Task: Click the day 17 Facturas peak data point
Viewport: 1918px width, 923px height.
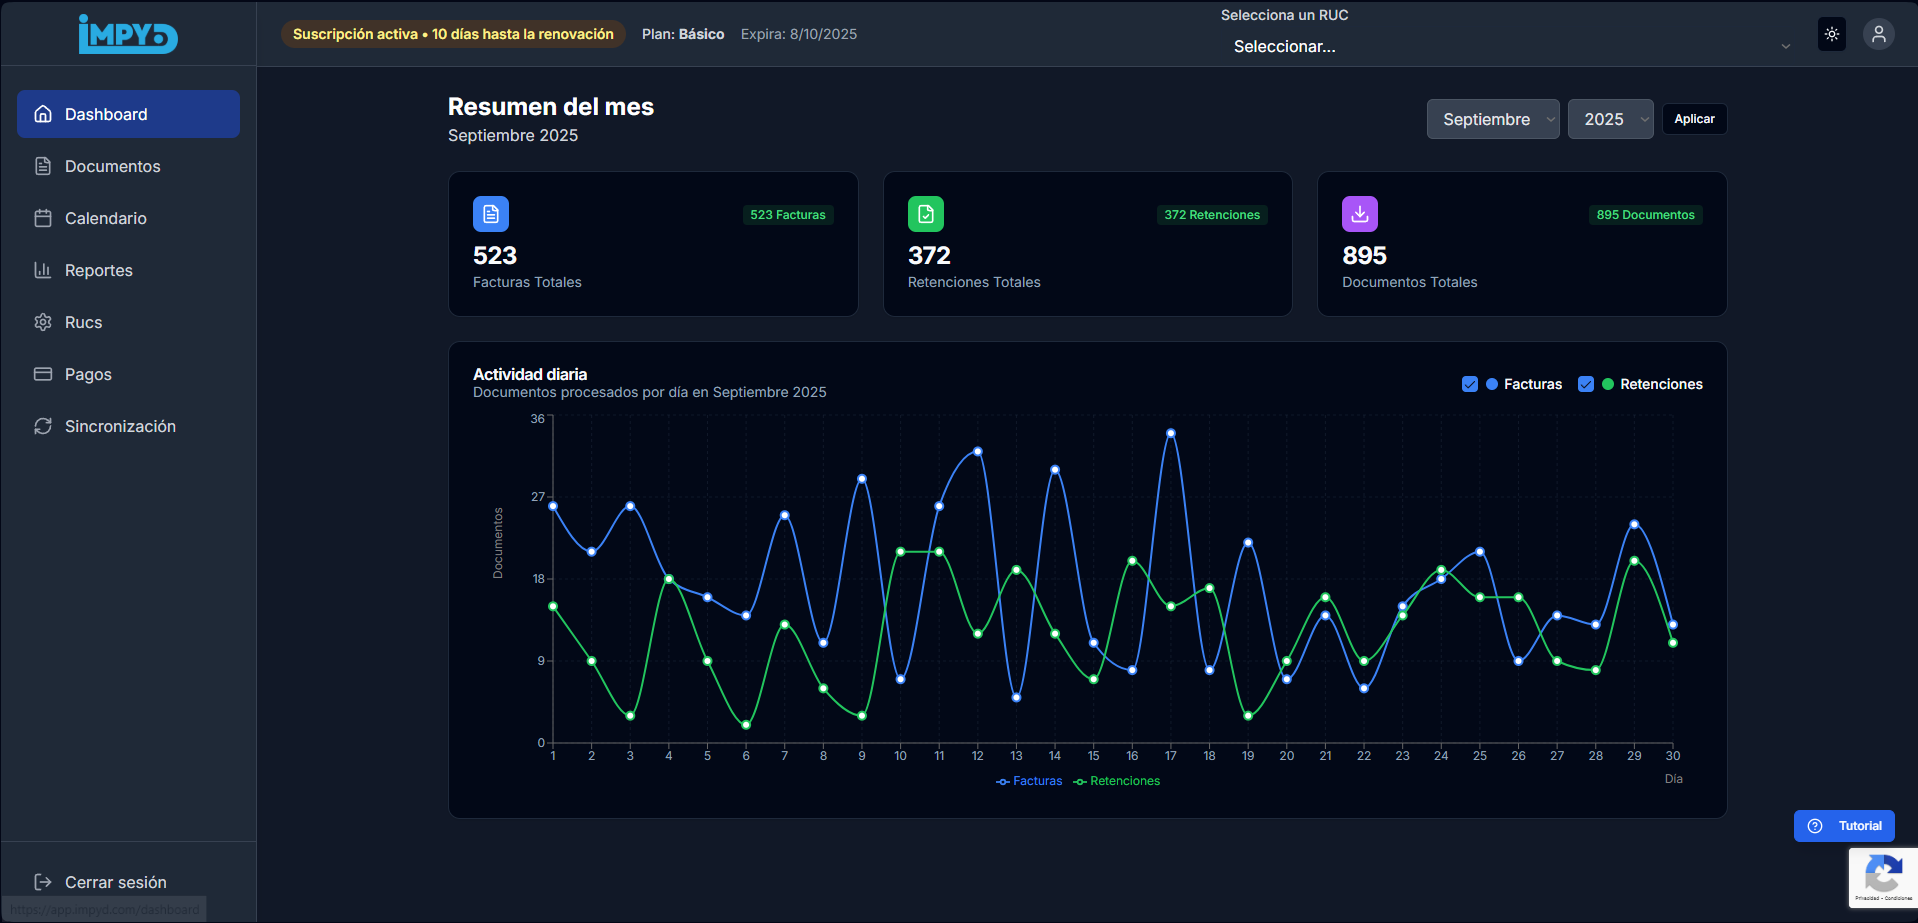Action: tap(1170, 433)
